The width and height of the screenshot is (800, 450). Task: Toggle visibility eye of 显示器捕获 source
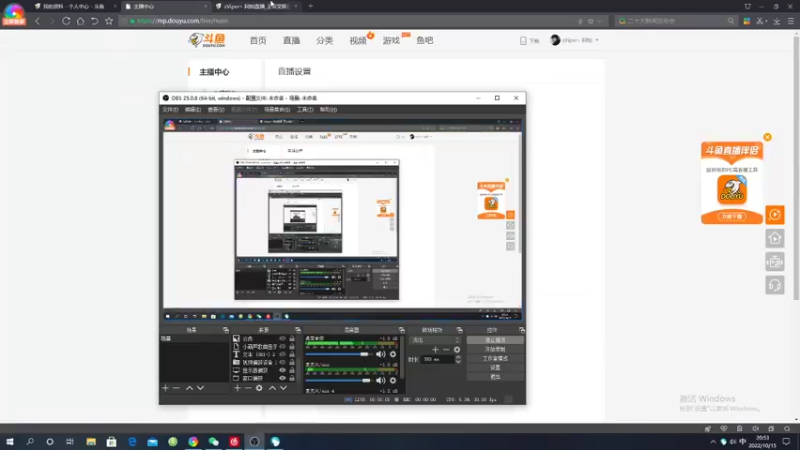pyautogui.click(x=282, y=370)
